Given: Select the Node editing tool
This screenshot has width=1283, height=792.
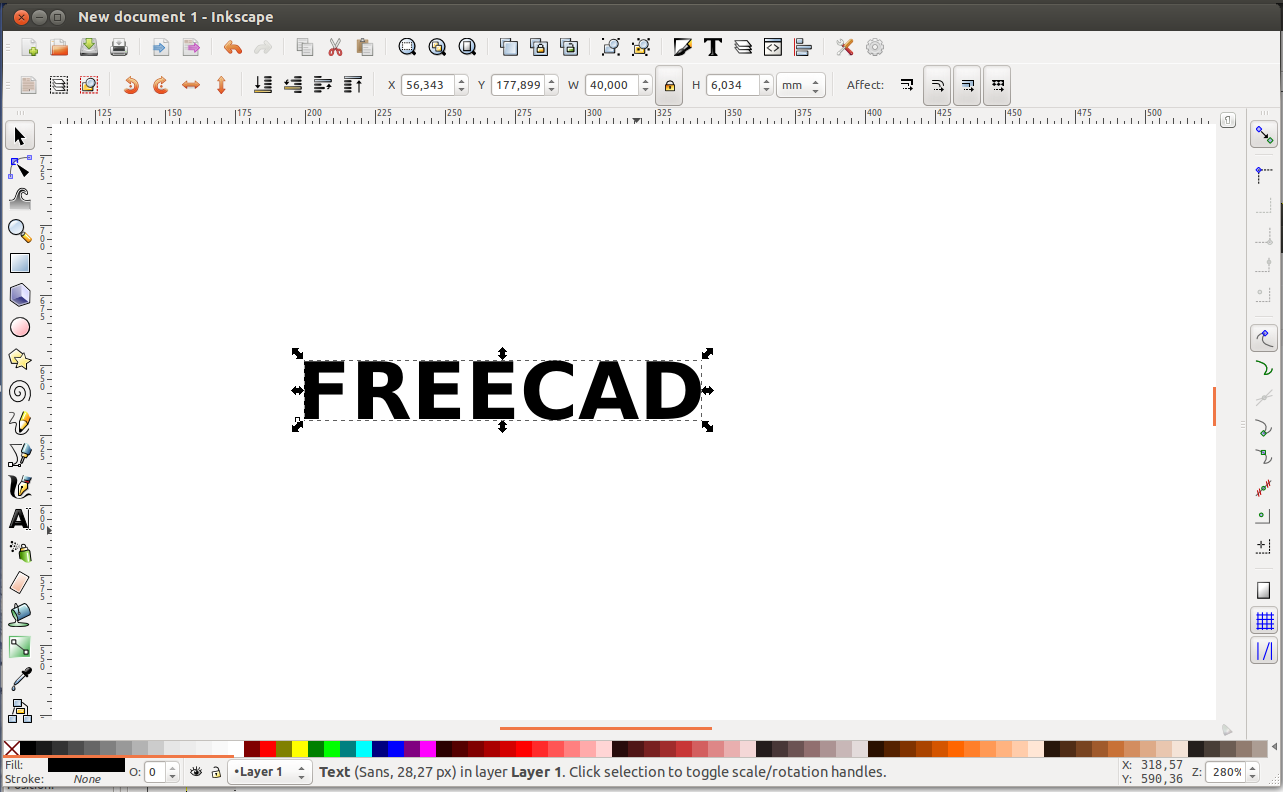Looking at the screenshot, I should [x=20, y=167].
